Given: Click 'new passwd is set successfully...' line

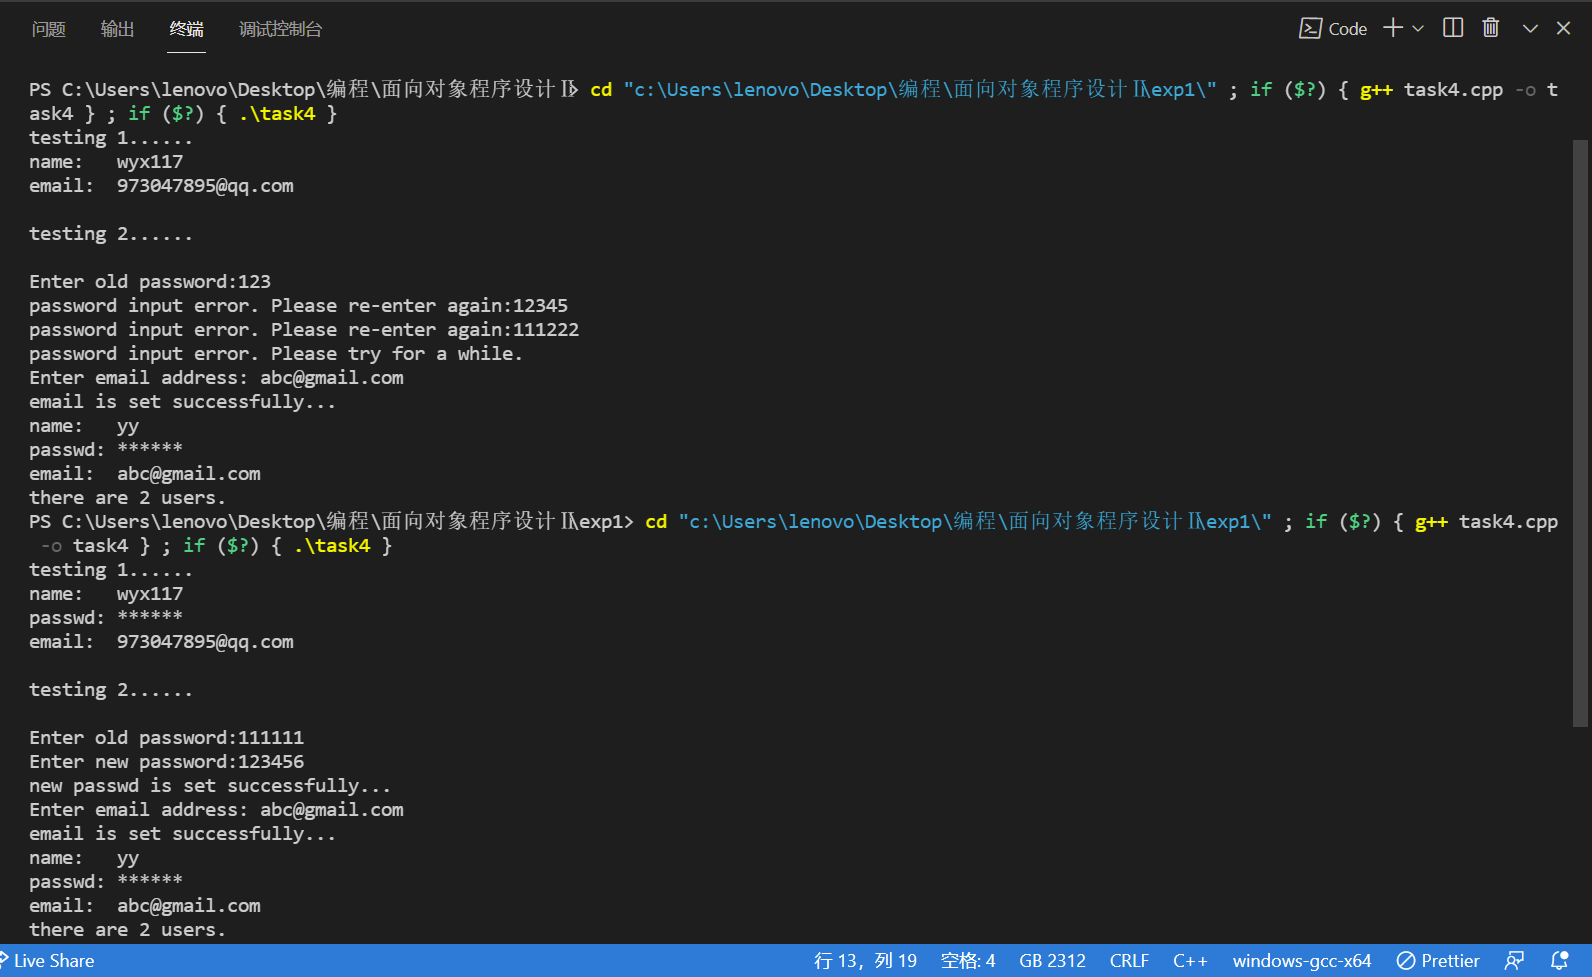Looking at the screenshot, I should click(210, 786).
